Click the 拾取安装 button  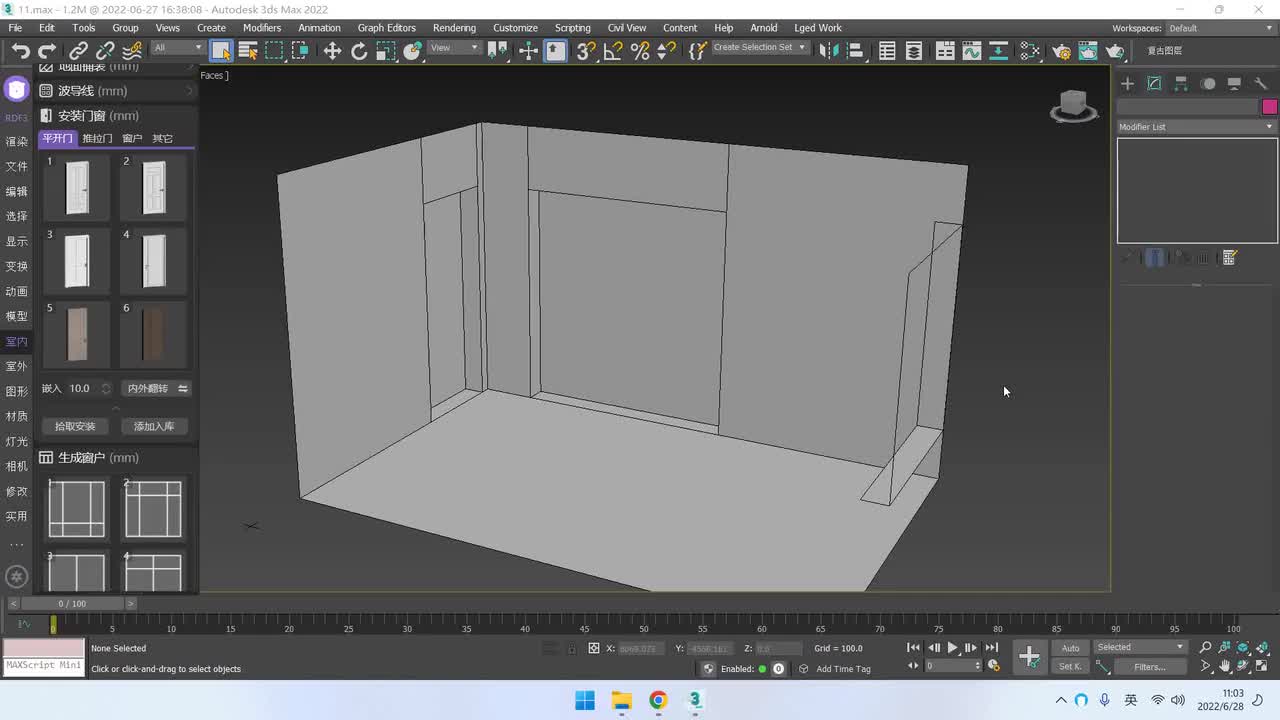pyautogui.click(x=75, y=427)
